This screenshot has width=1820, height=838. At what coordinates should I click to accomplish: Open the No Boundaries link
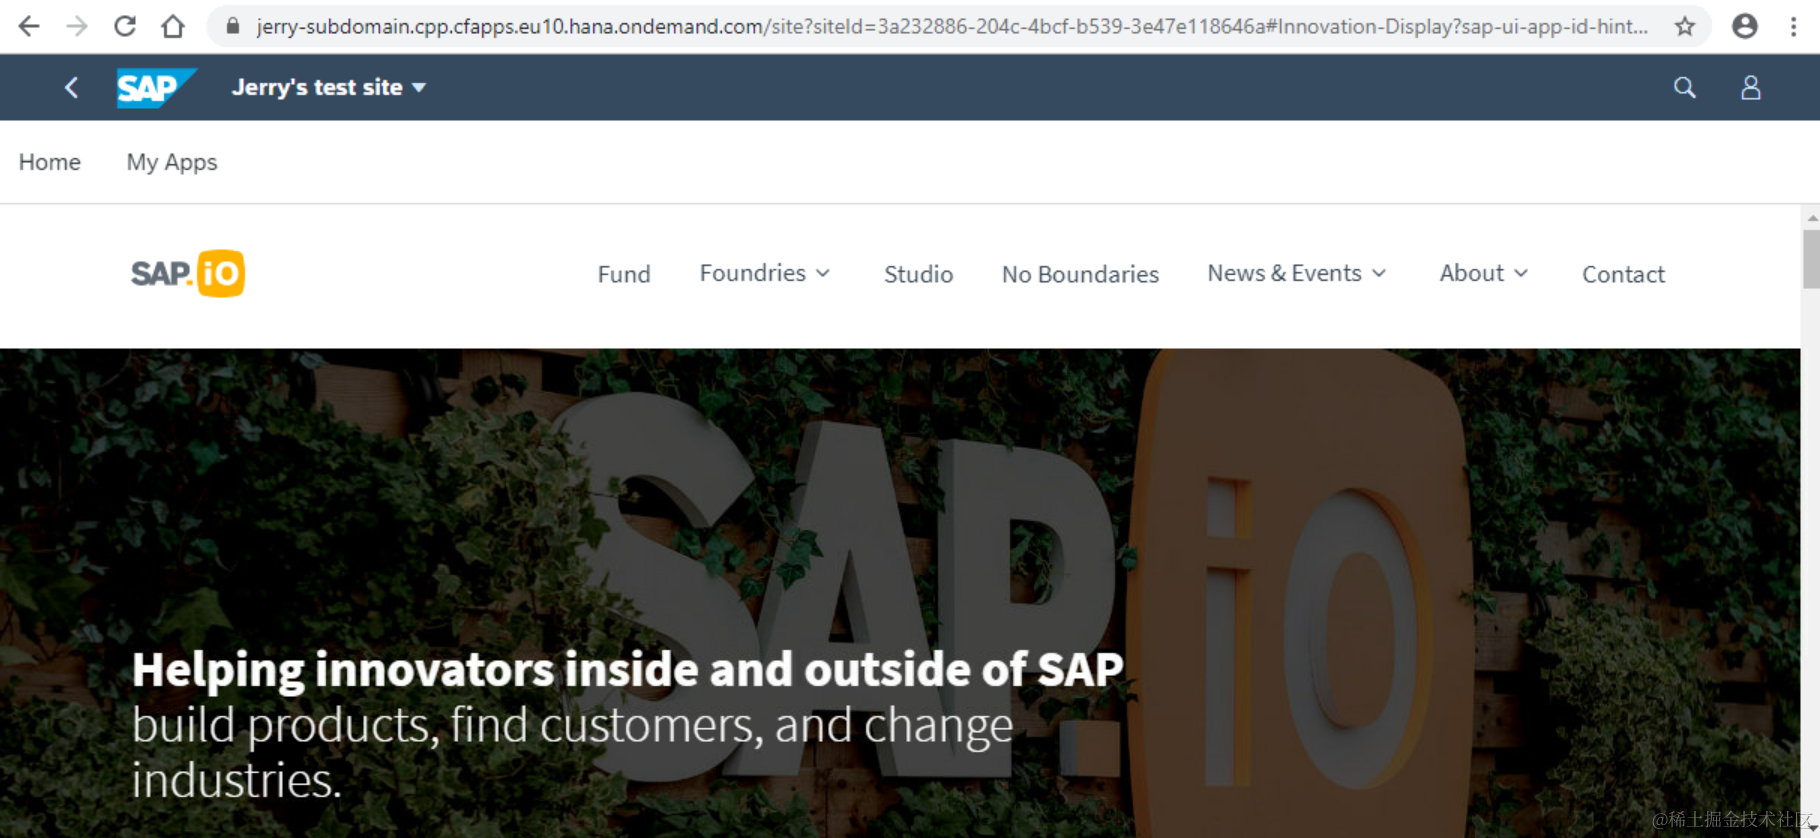click(x=1080, y=274)
